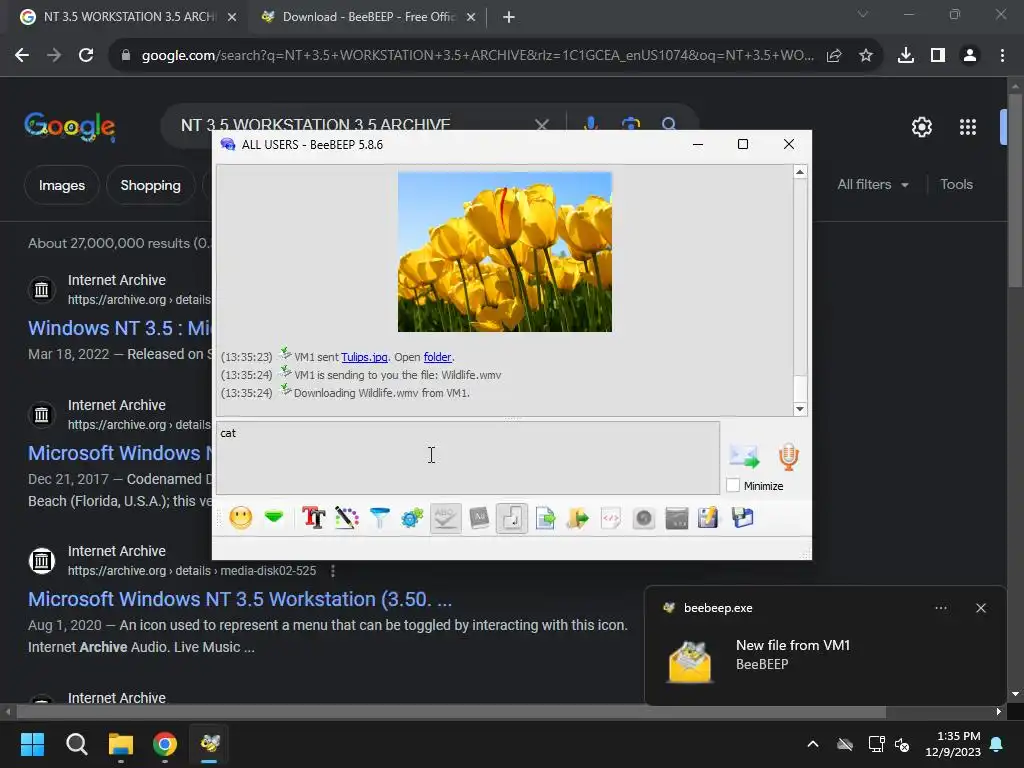Share this page via the address bar icon

[x=834, y=56]
